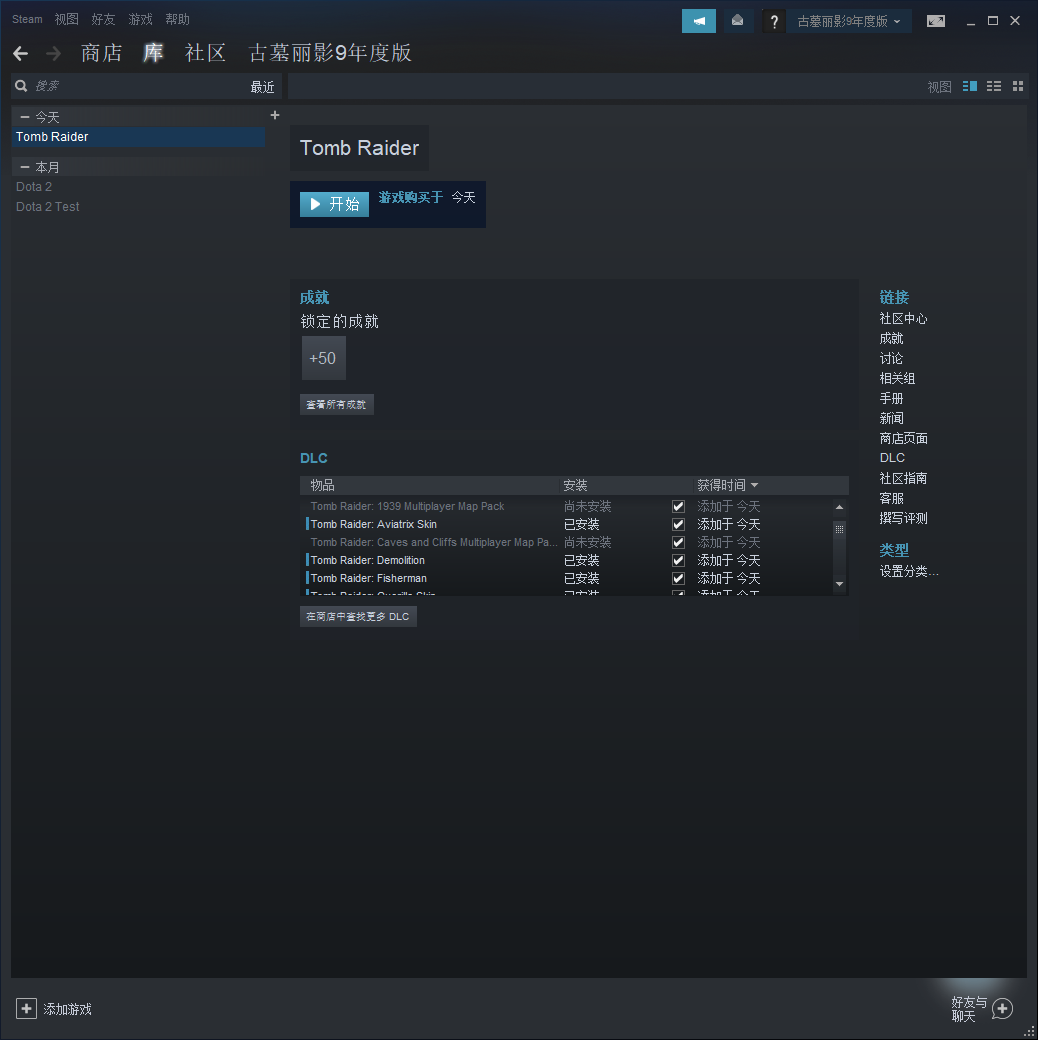Open 好友与聊天 chat plus icon
Image resolution: width=1038 pixels, height=1040 pixels.
(1002, 1009)
